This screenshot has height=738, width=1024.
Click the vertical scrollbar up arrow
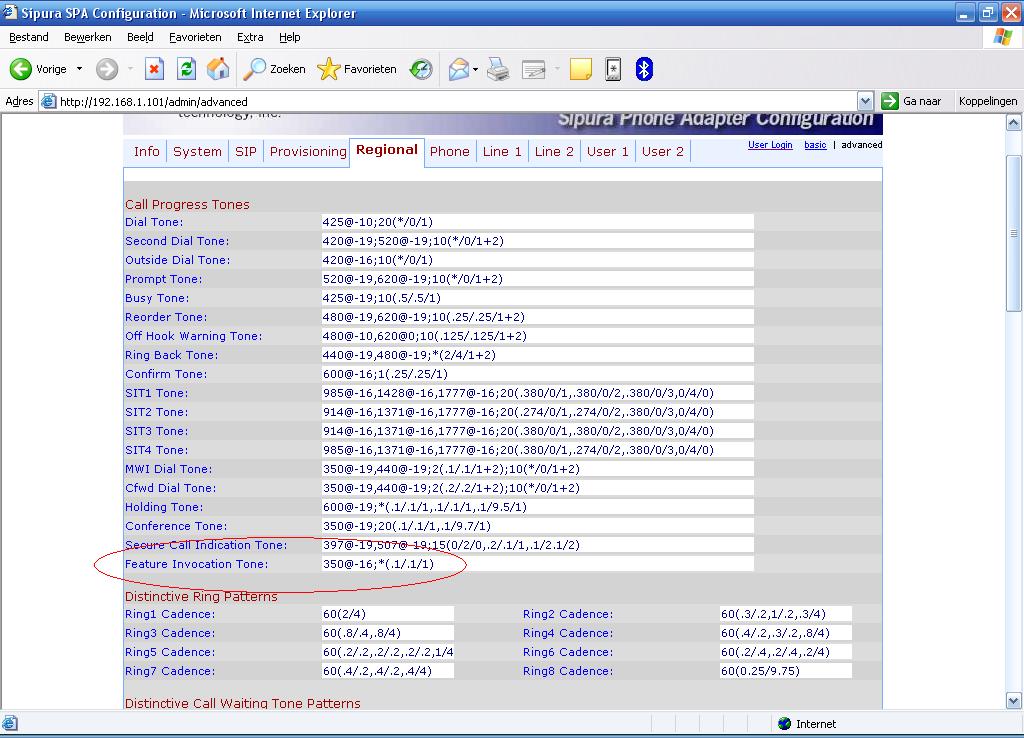pyautogui.click(x=1014, y=123)
